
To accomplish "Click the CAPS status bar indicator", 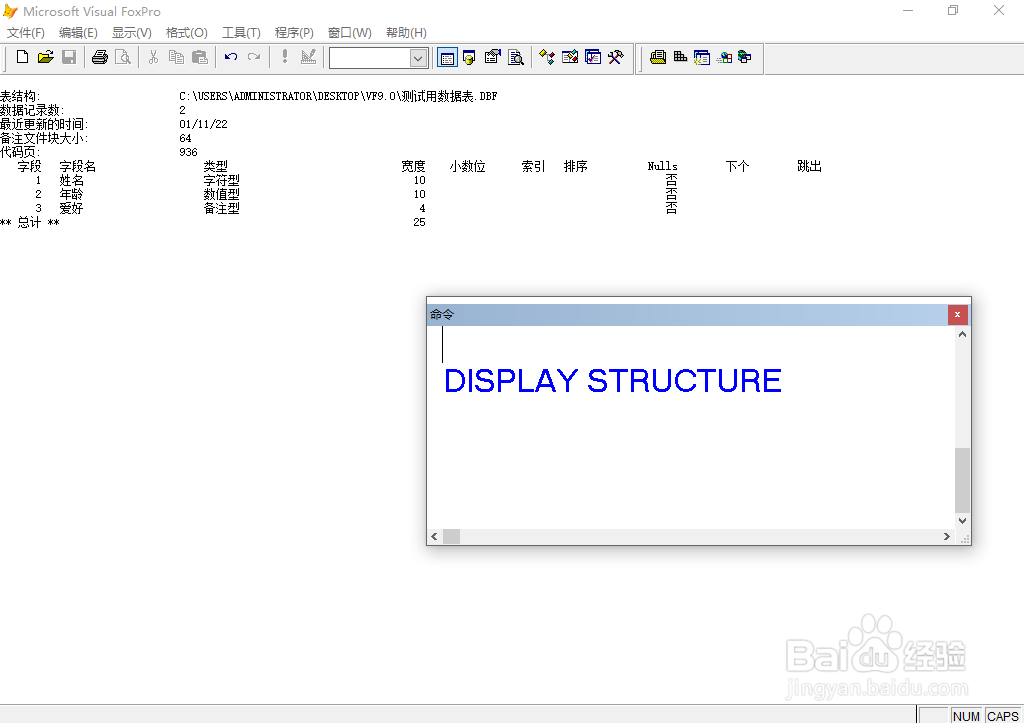I will point(1002,716).
